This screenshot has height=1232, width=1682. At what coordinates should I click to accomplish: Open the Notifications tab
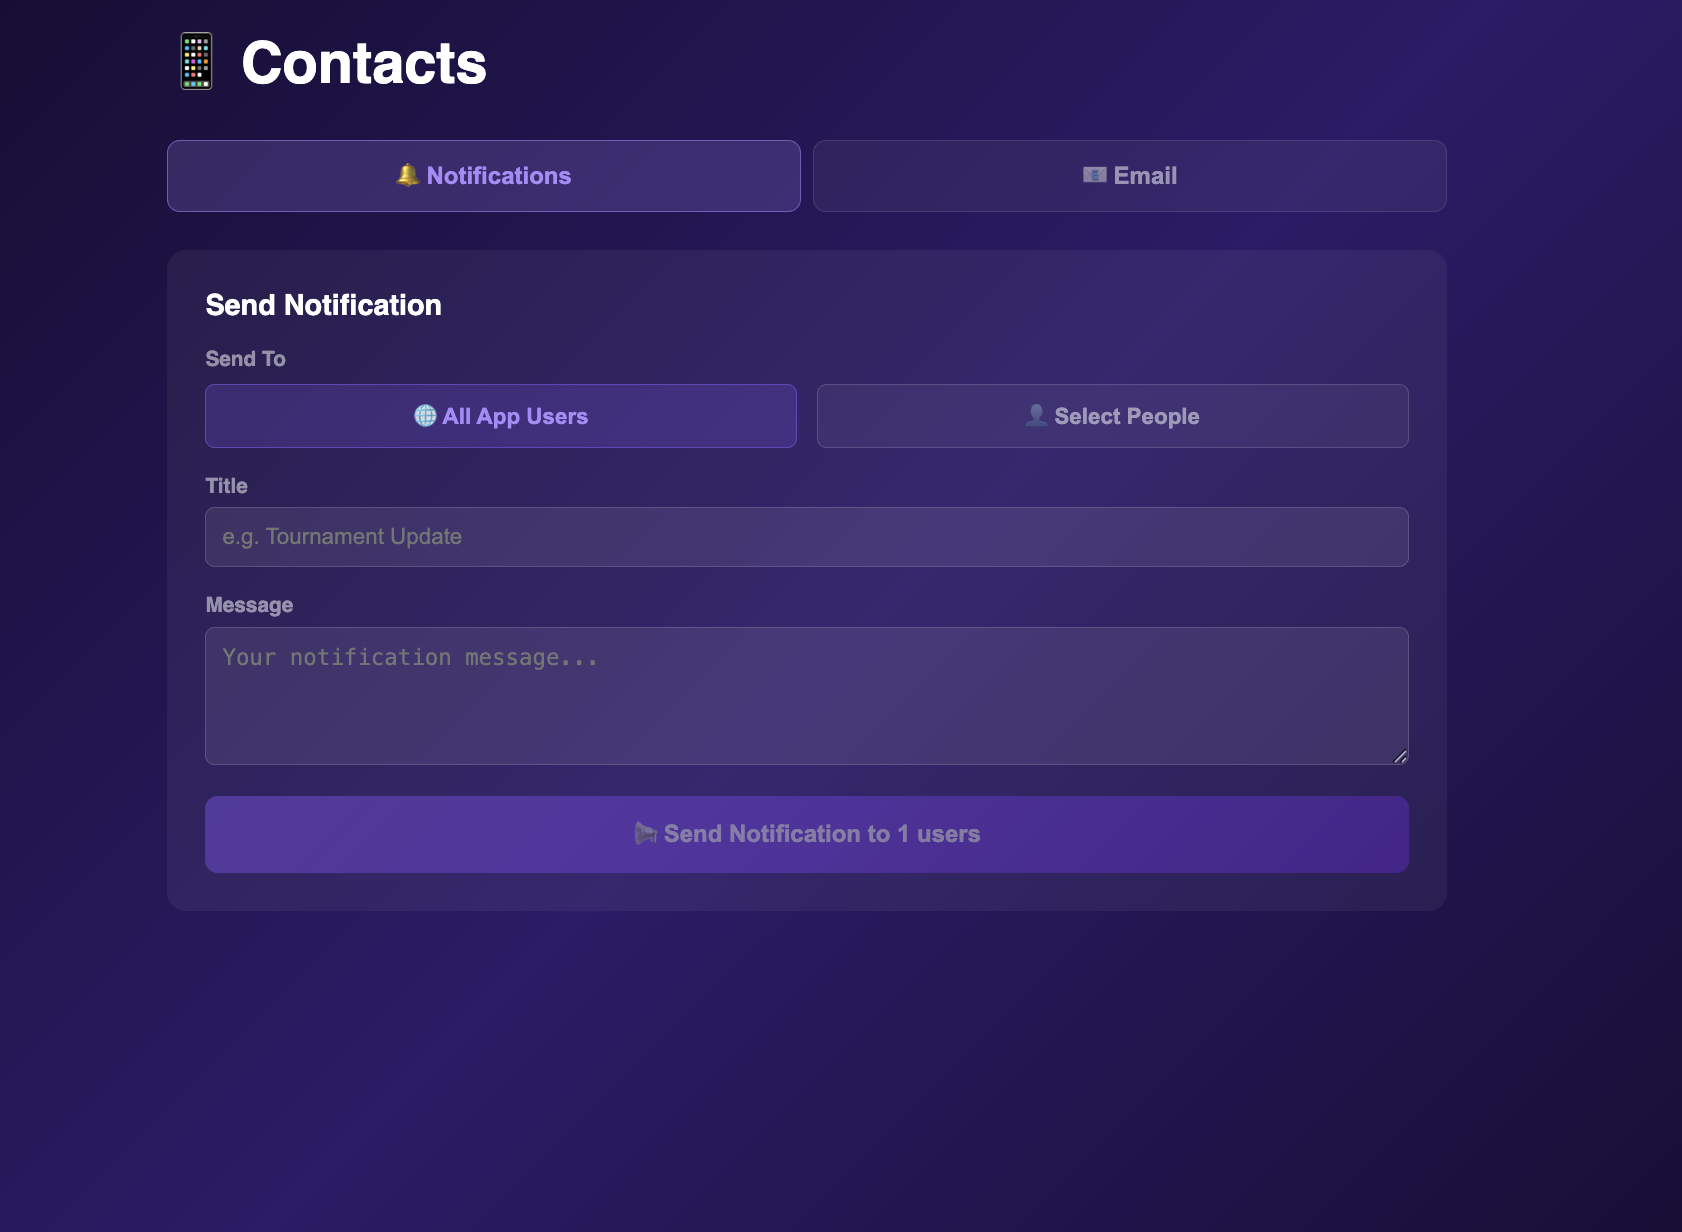pos(484,176)
